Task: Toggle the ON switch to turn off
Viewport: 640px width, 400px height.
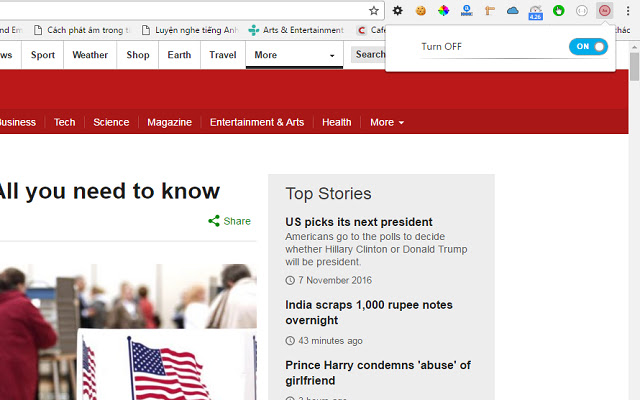Action: pyautogui.click(x=588, y=47)
